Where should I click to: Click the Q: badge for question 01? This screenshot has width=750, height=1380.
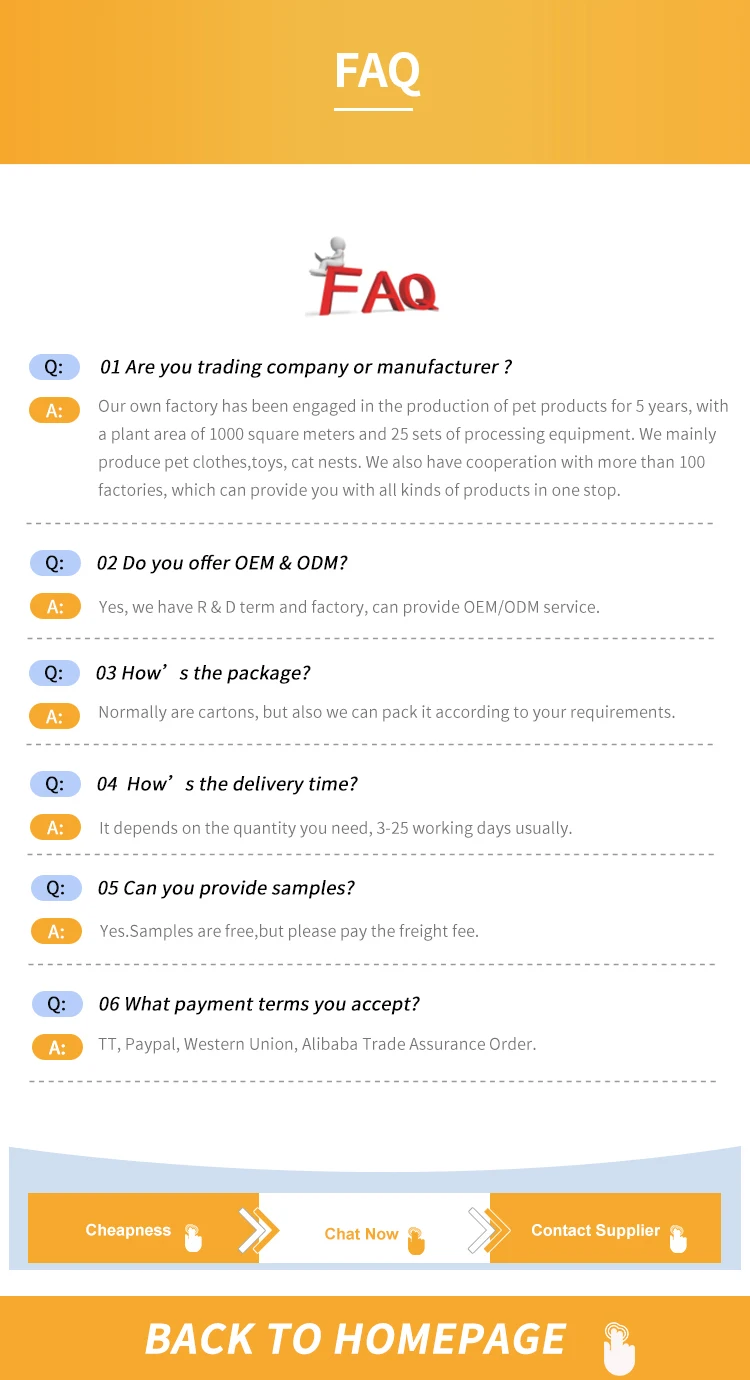[x=54, y=367]
